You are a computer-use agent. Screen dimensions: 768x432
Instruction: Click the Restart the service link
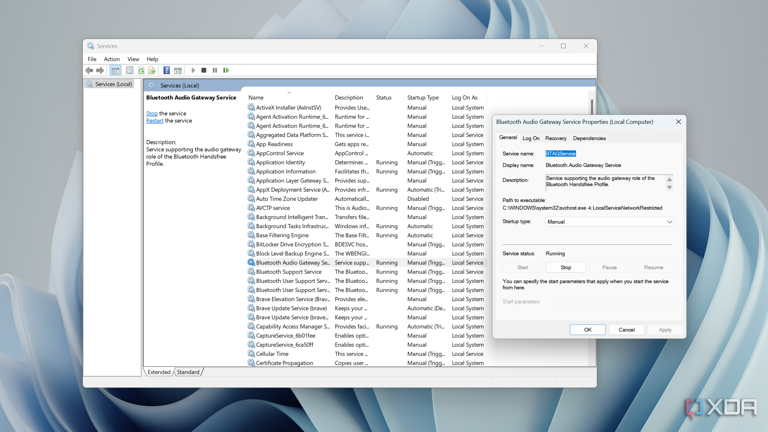155,121
